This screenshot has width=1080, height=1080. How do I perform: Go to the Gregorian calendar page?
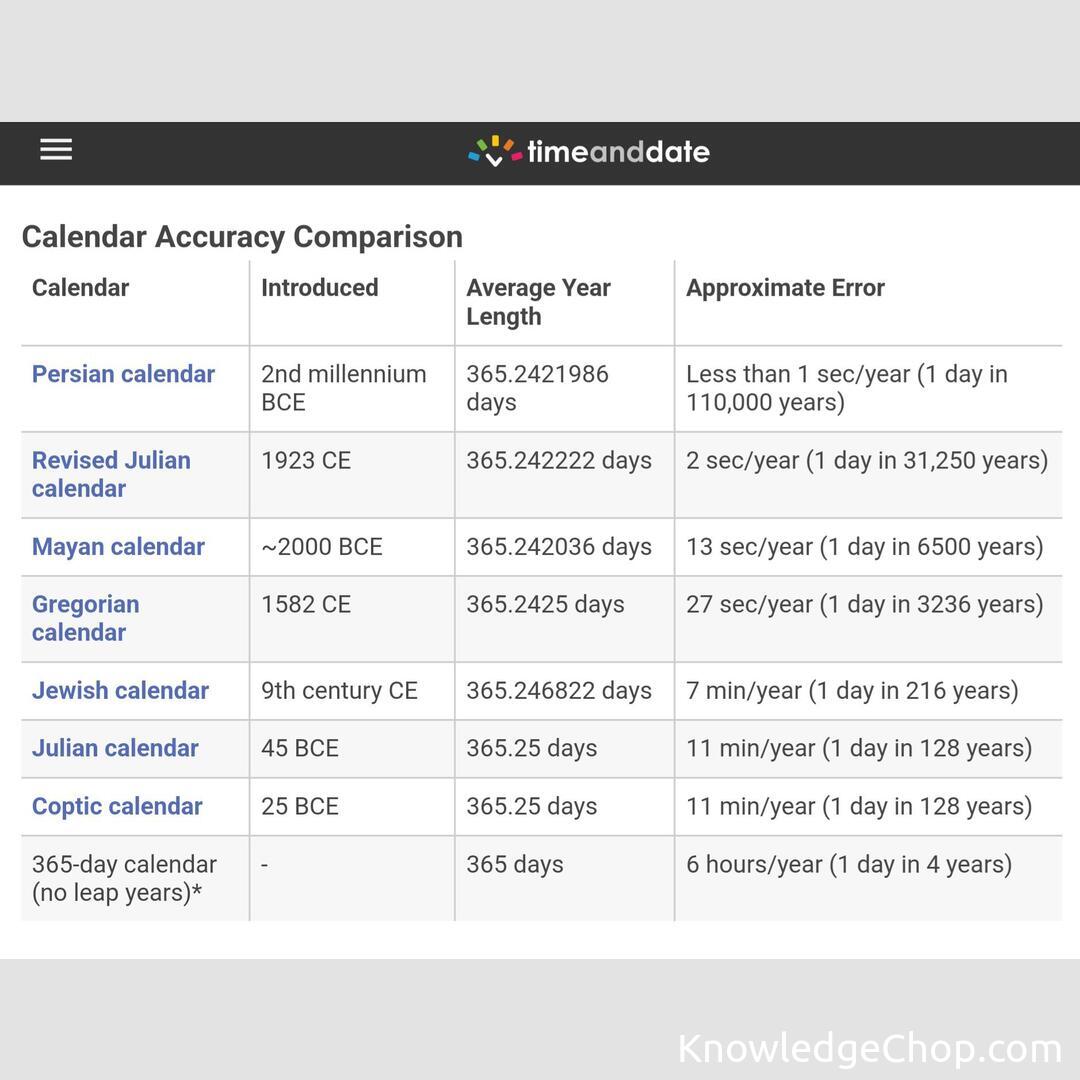tap(86, 618)
